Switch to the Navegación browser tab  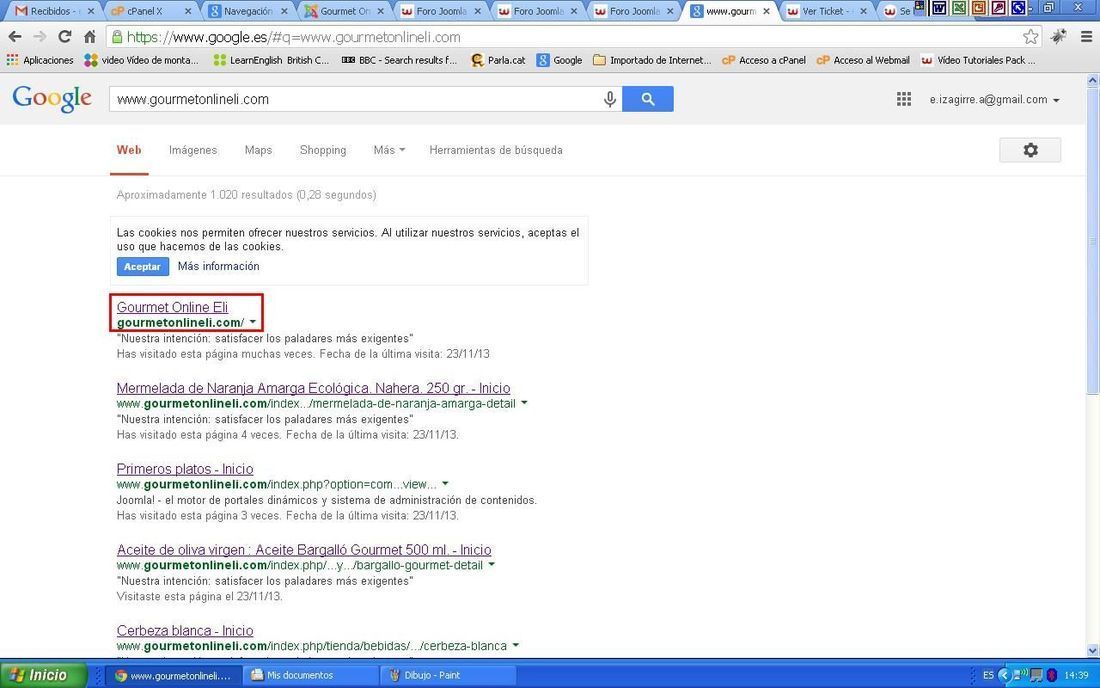coord(248,11)
